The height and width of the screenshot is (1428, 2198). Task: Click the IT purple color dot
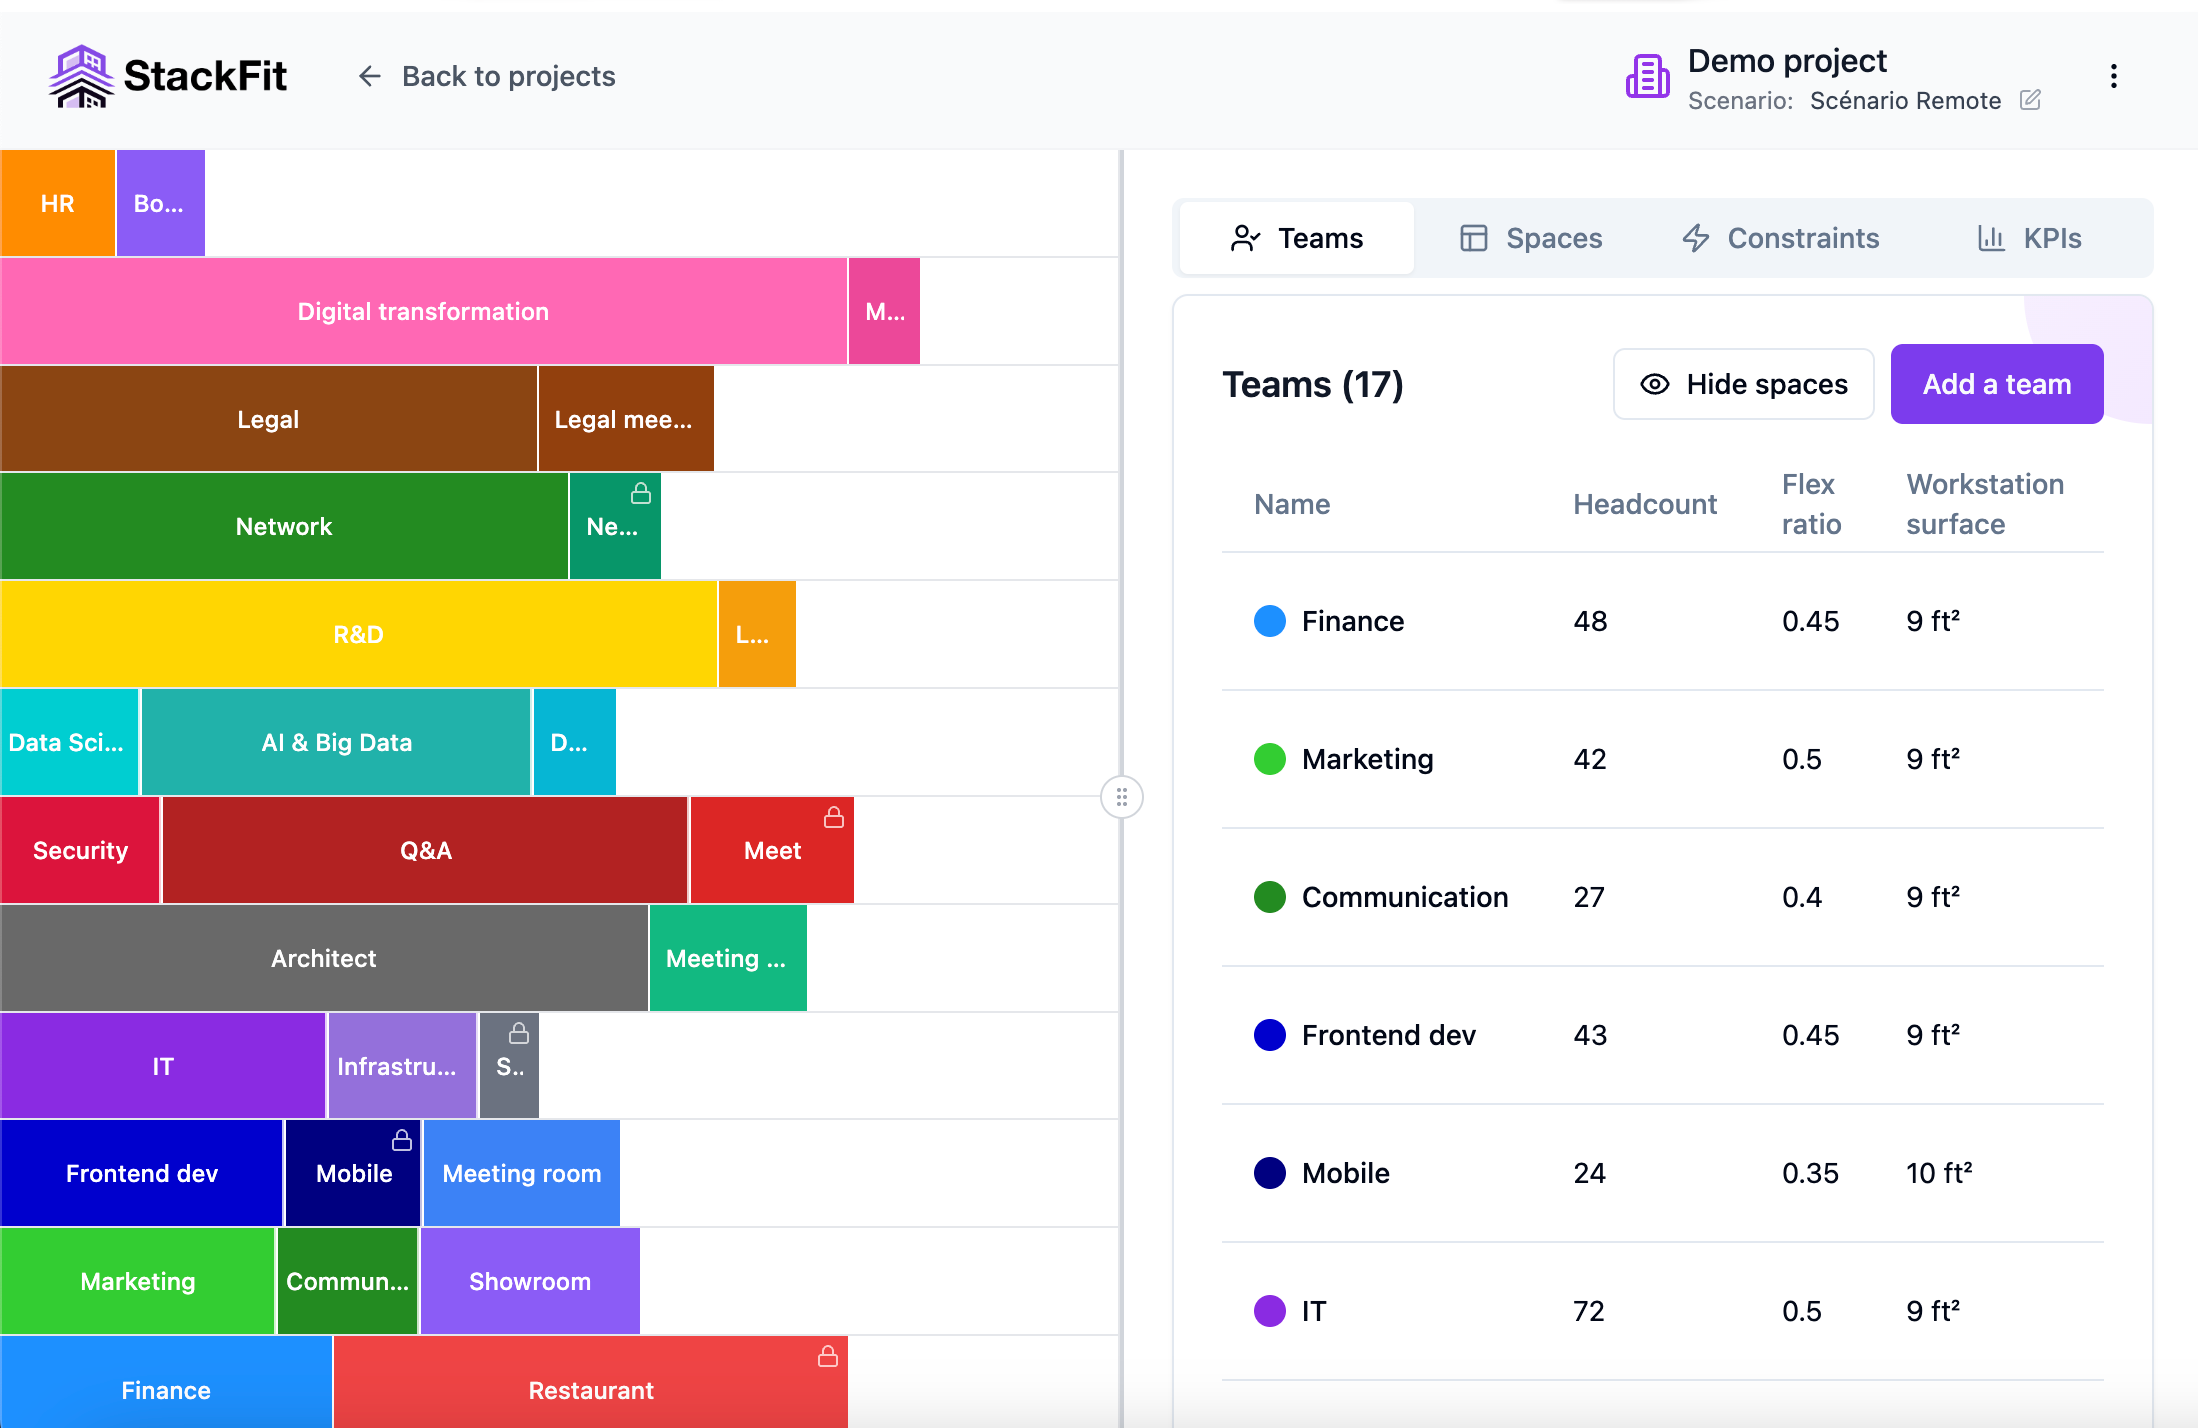point(1269,1311)
